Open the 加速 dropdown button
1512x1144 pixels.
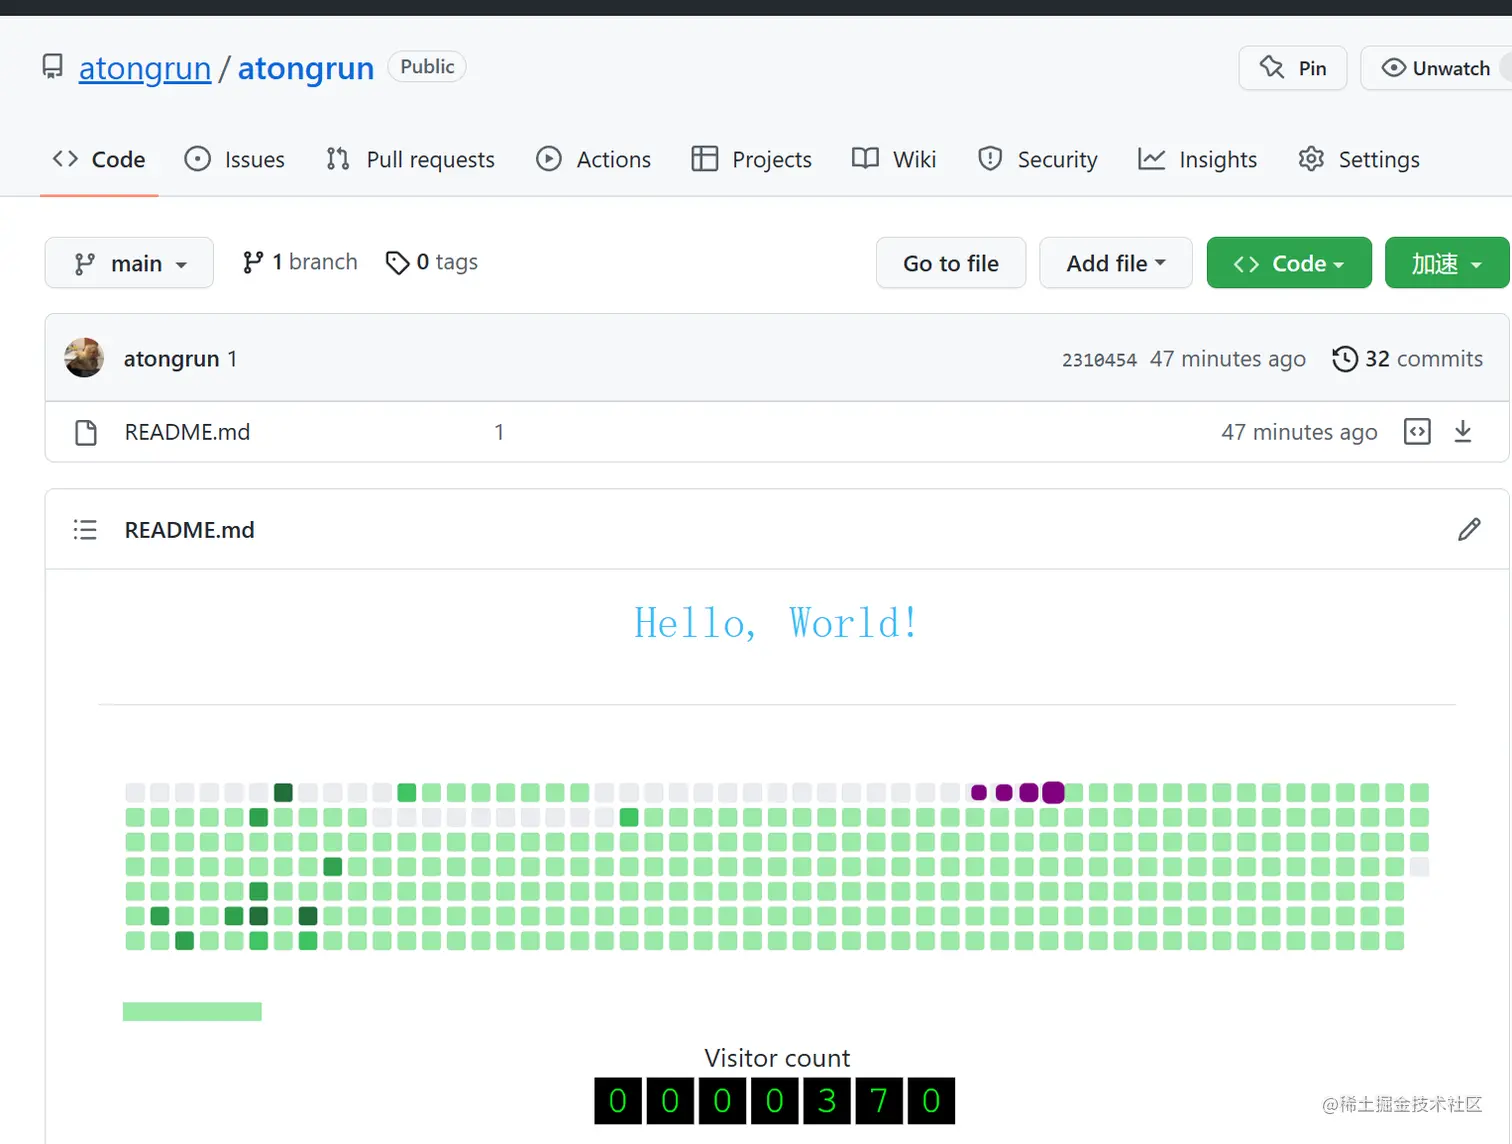[x=1446, y=263]
